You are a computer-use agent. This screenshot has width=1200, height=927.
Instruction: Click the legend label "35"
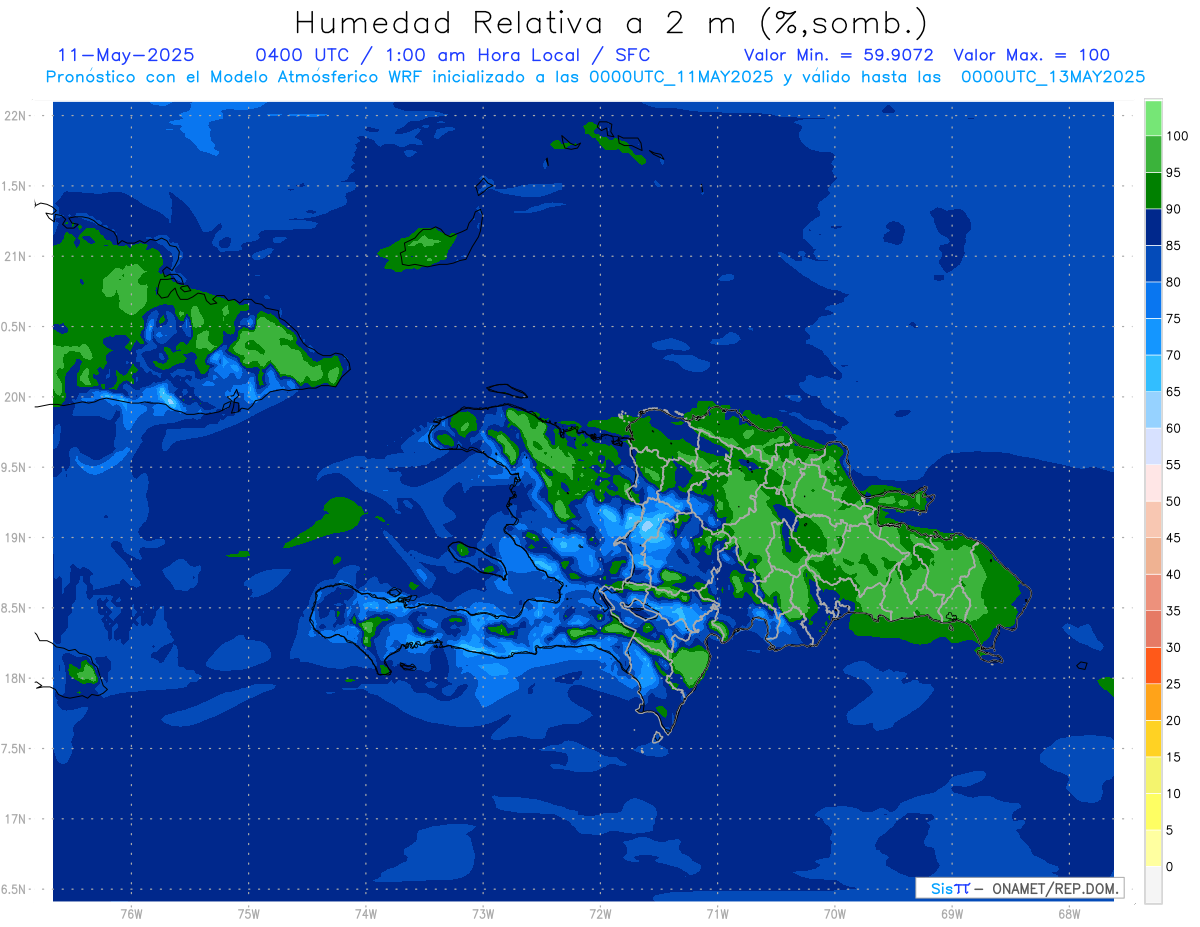(x=1173, y=611)
